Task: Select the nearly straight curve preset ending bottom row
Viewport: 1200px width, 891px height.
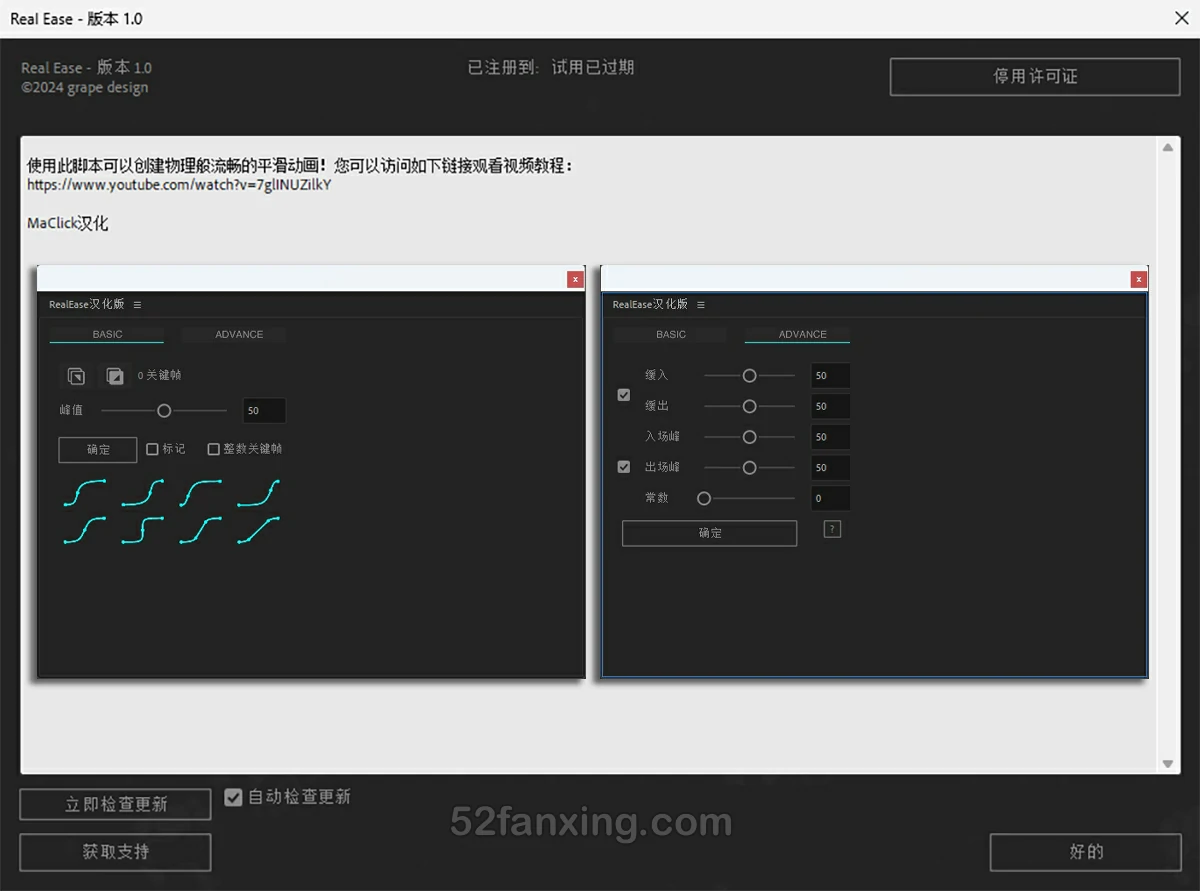Action: click(259, 530)
